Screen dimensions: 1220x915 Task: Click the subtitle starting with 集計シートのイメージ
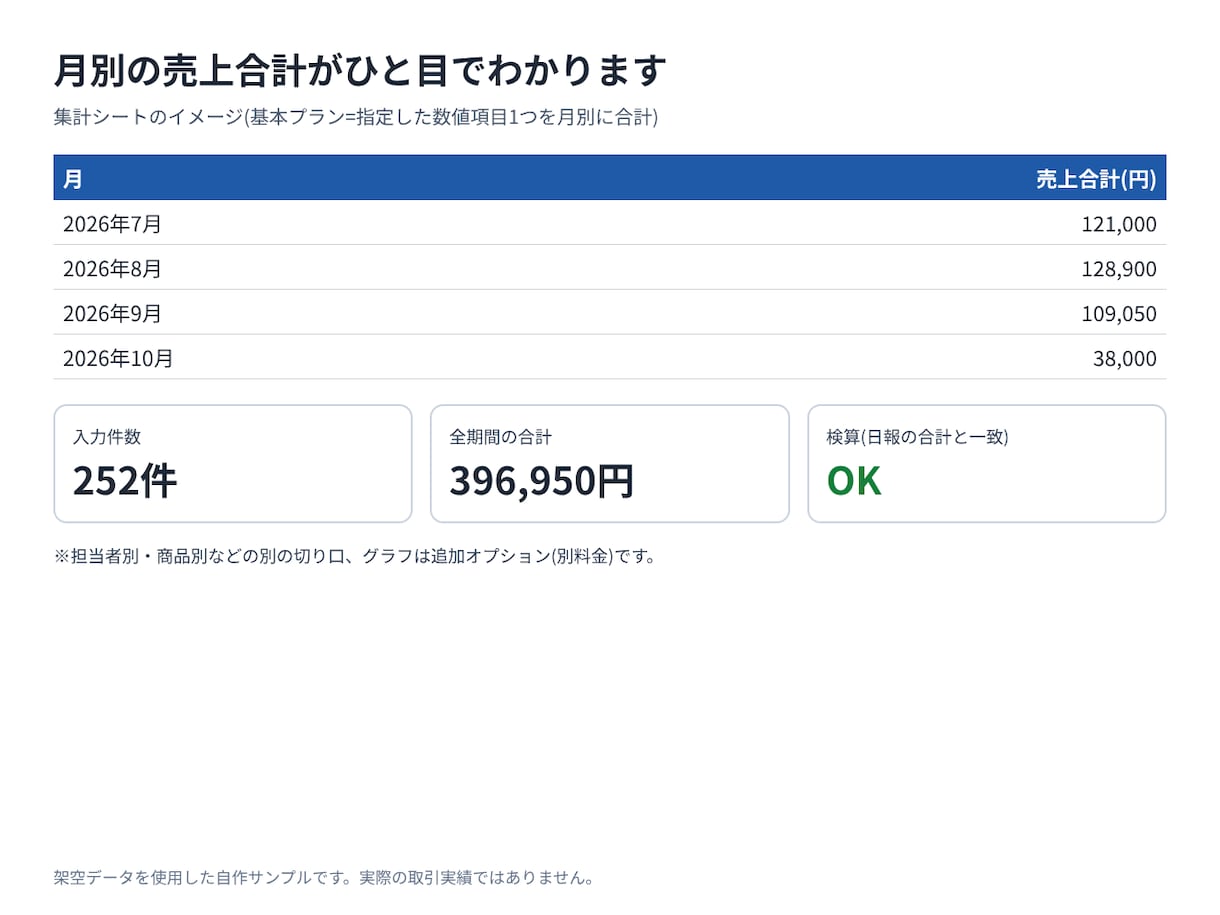click(x=356, y=117)
